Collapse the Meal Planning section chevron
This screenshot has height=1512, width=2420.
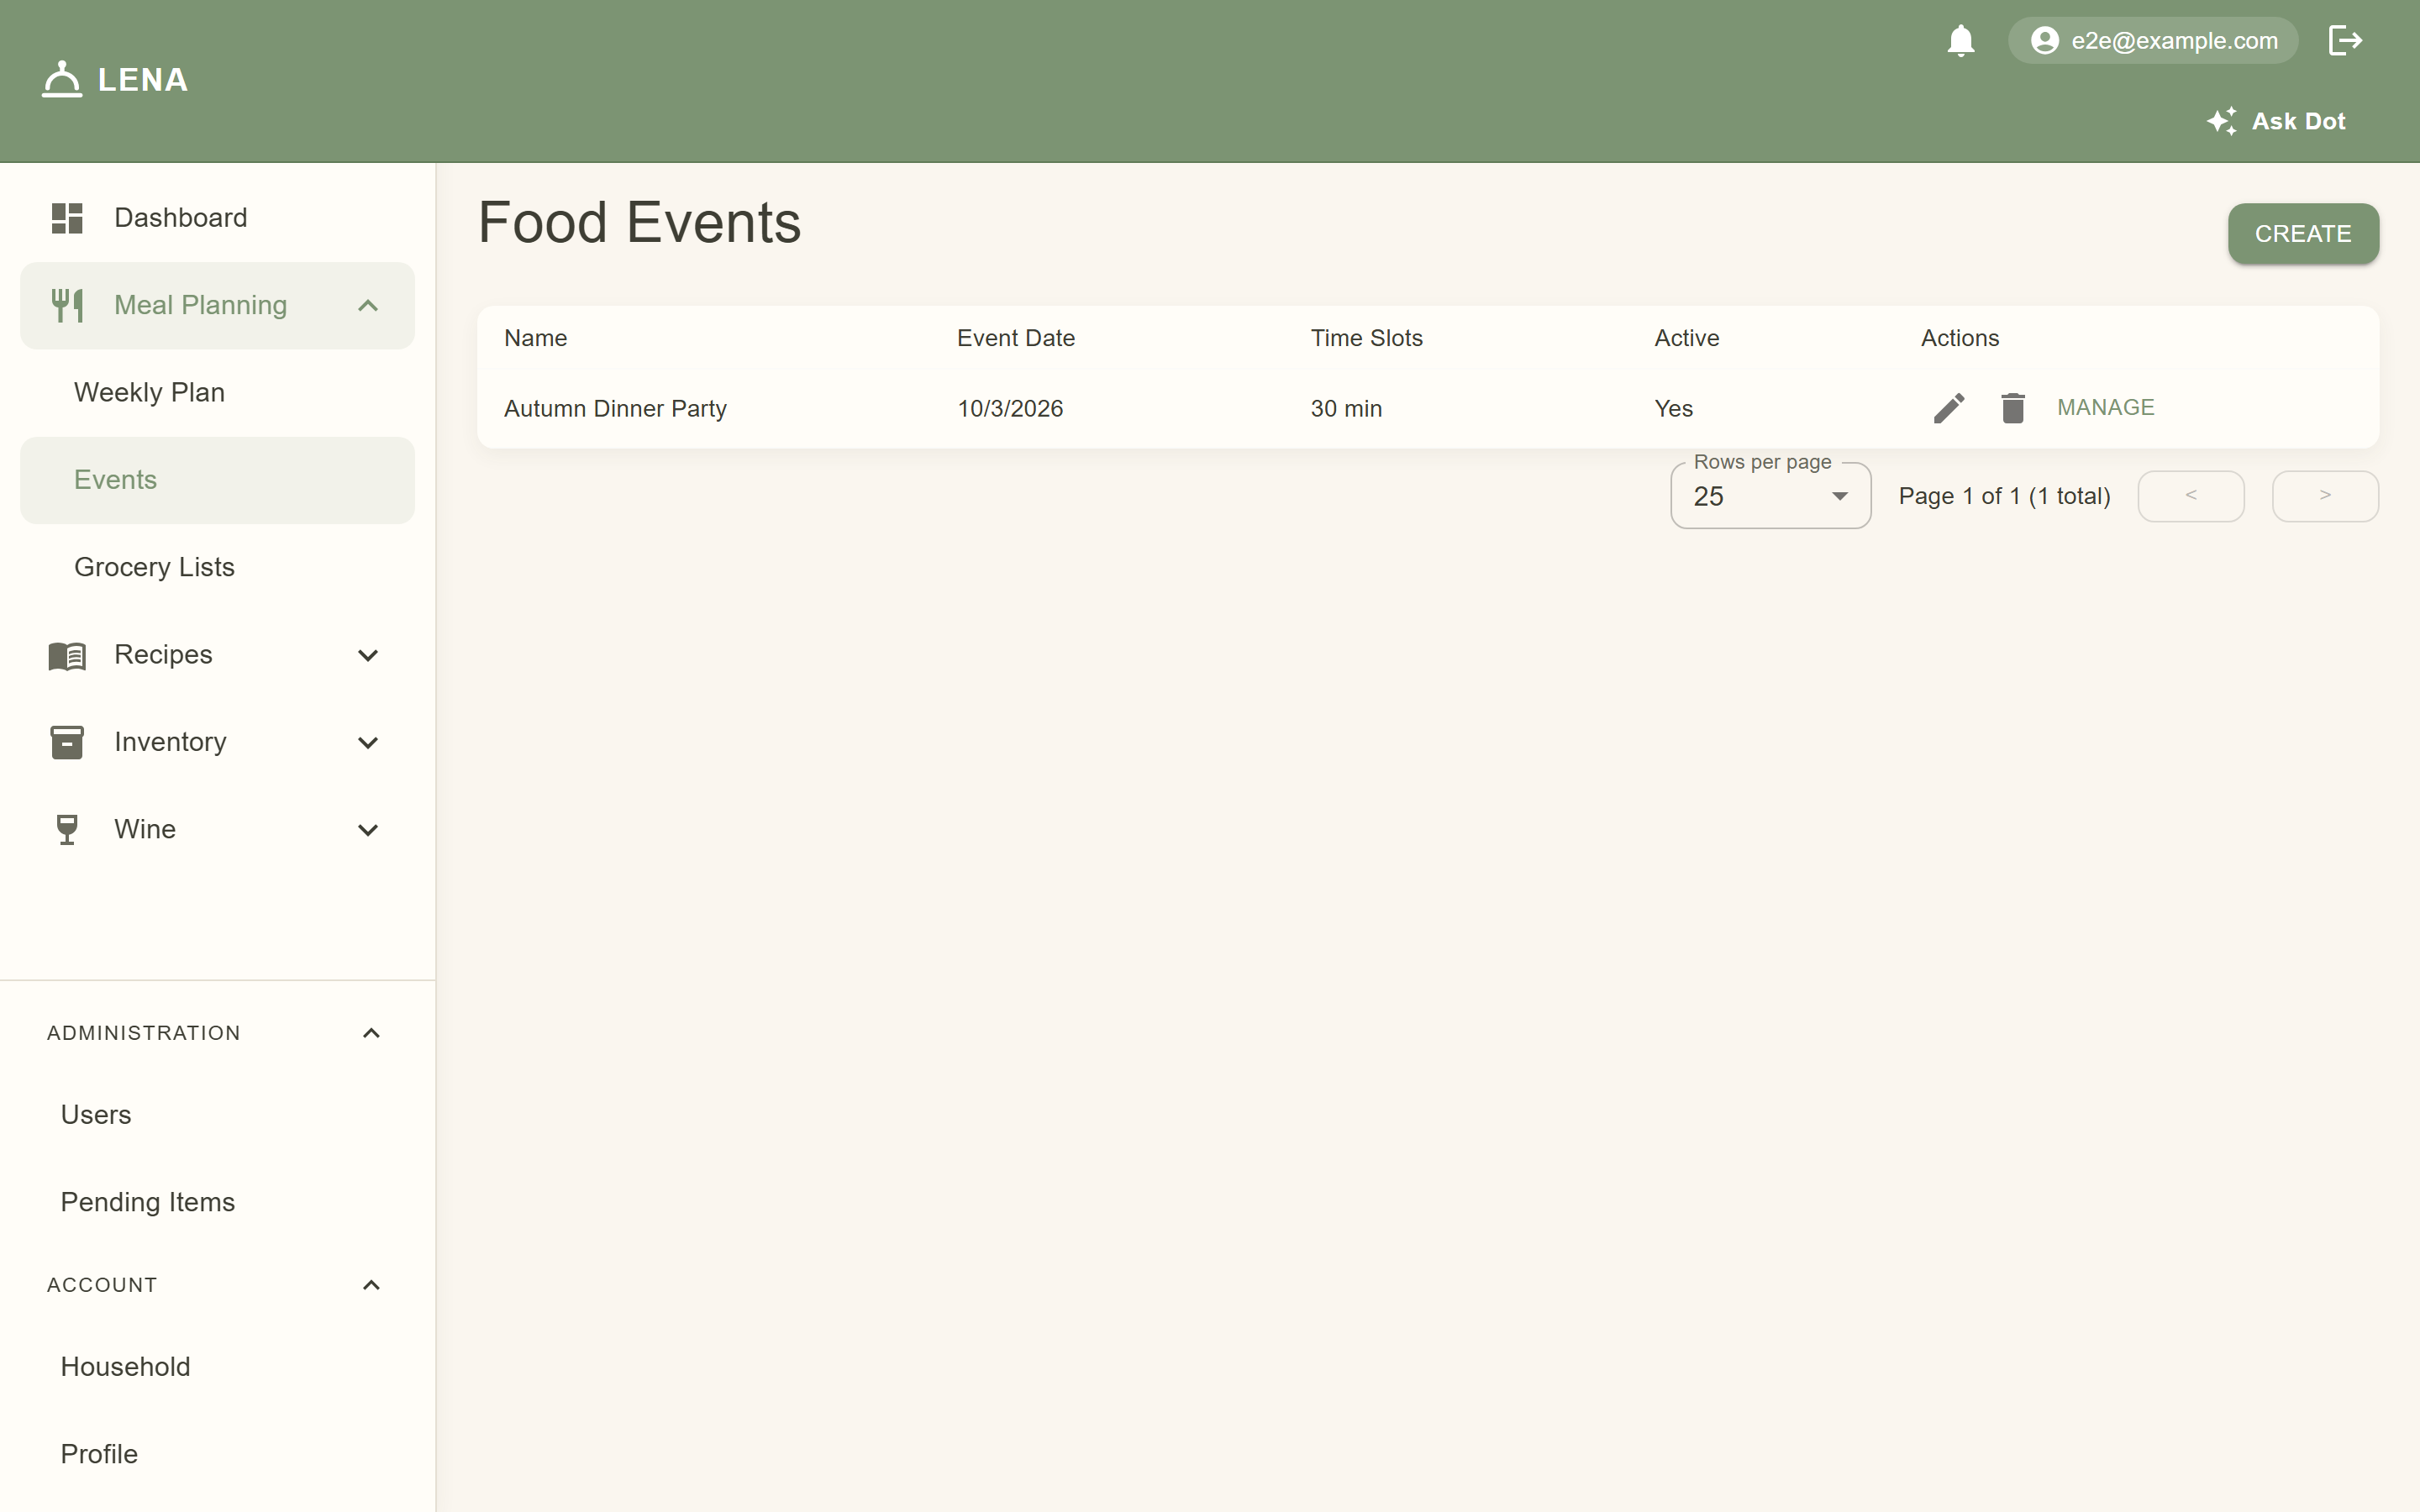[368, 305]
